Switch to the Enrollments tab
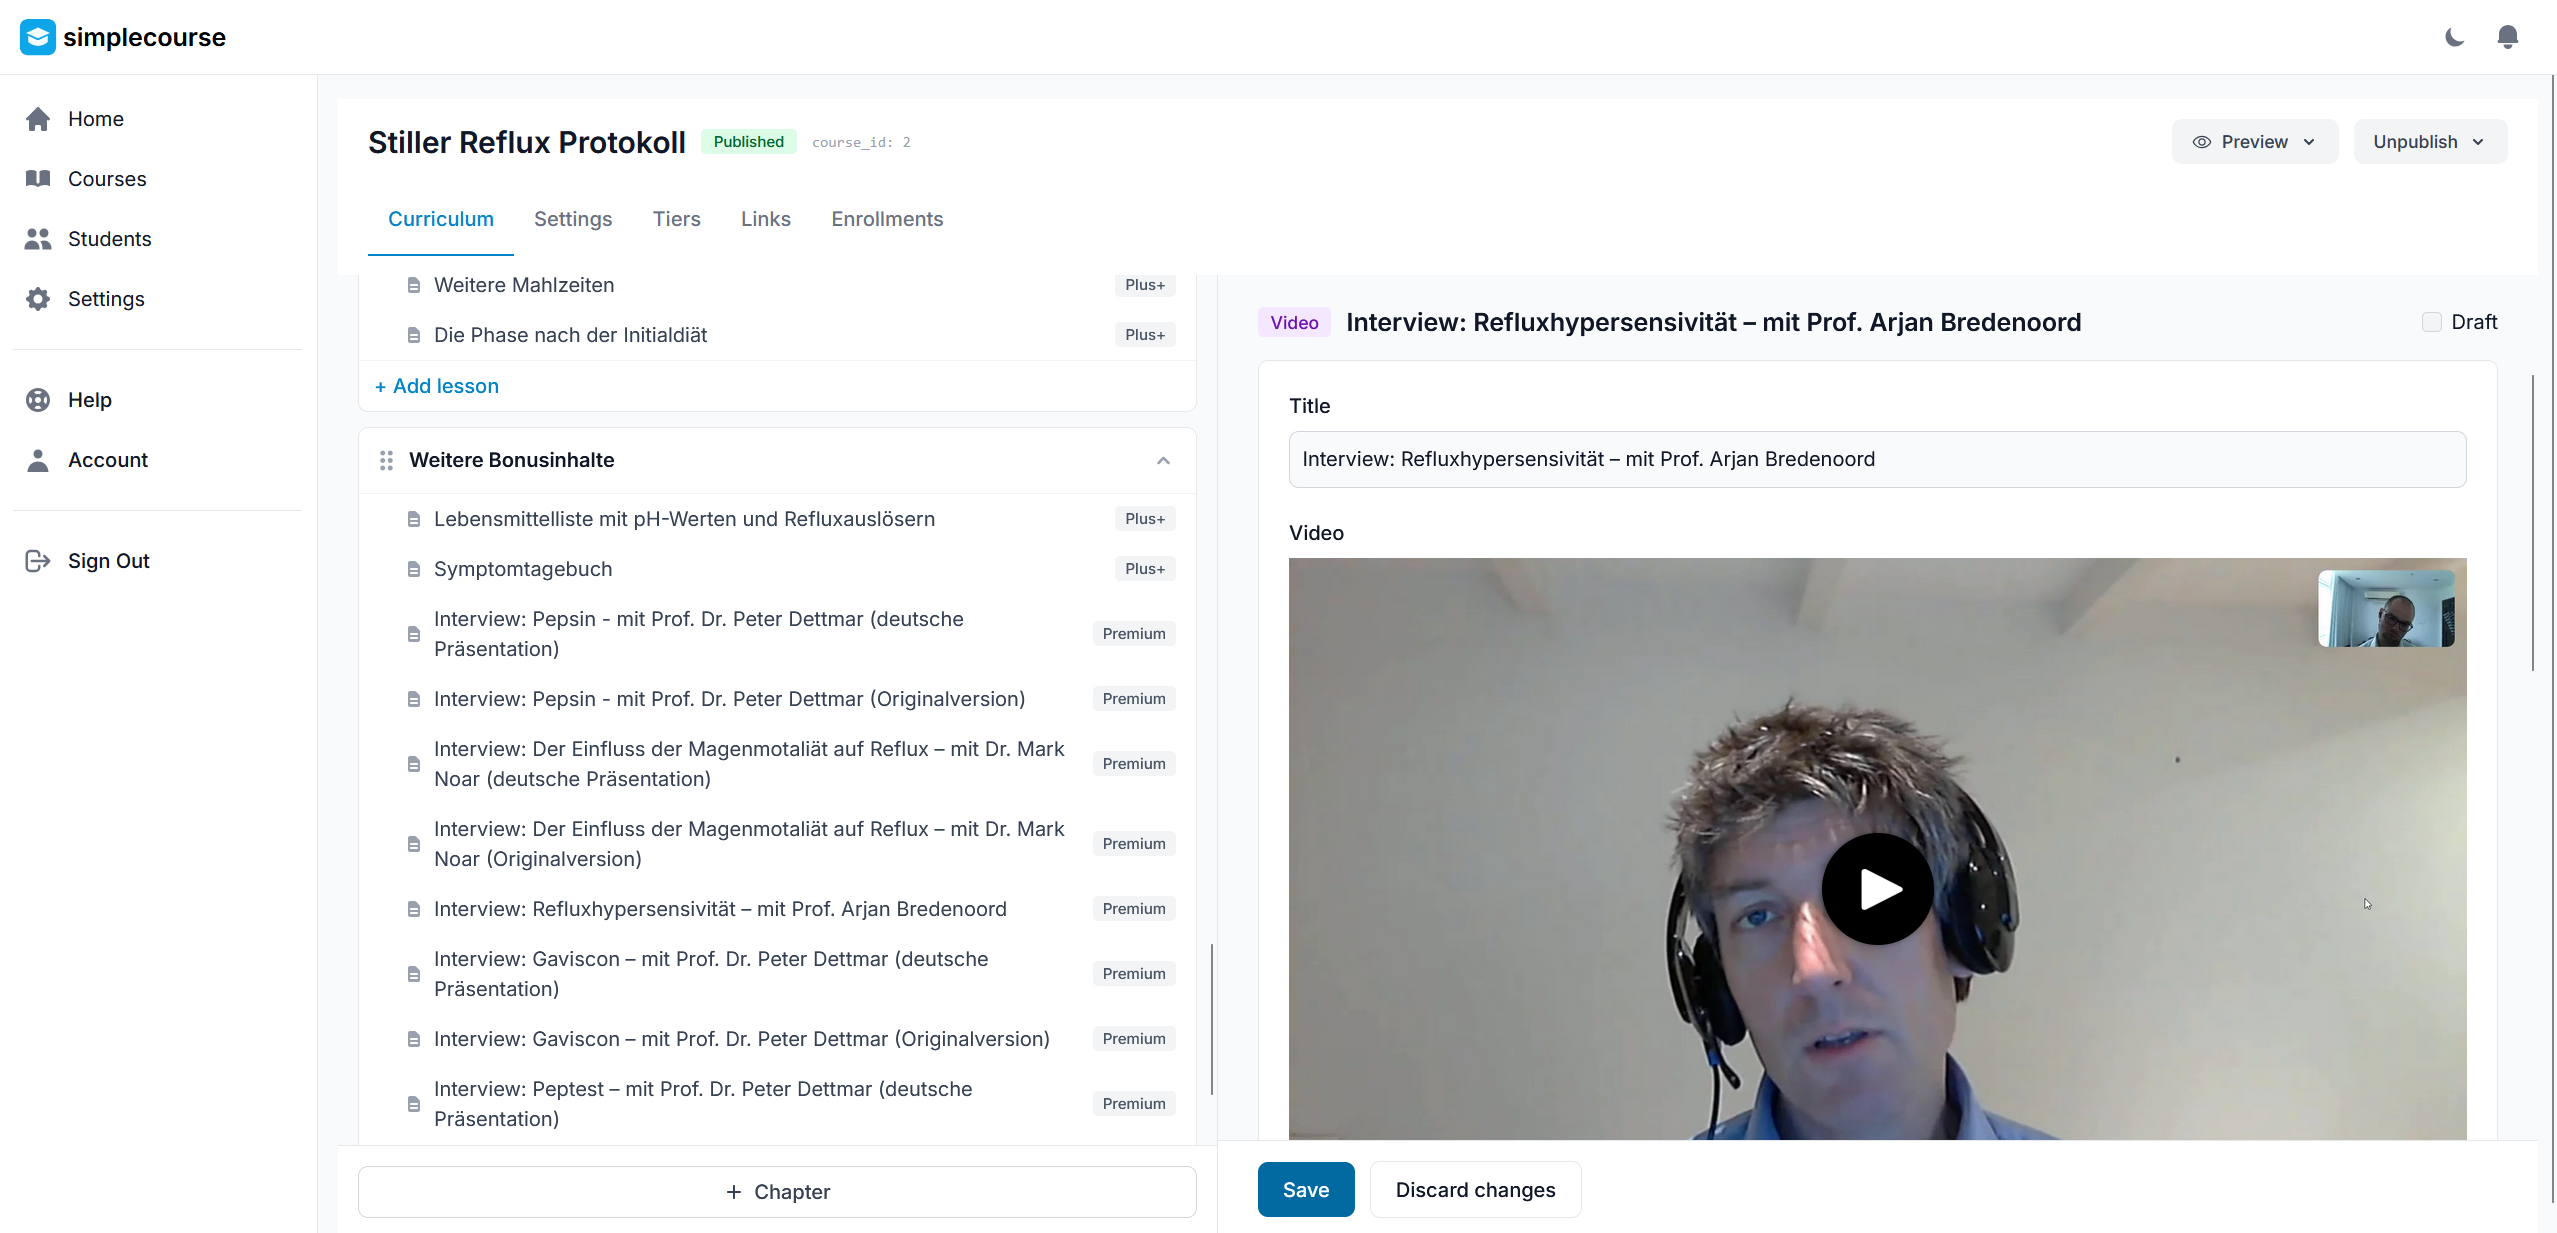 [x=886, y=219]
